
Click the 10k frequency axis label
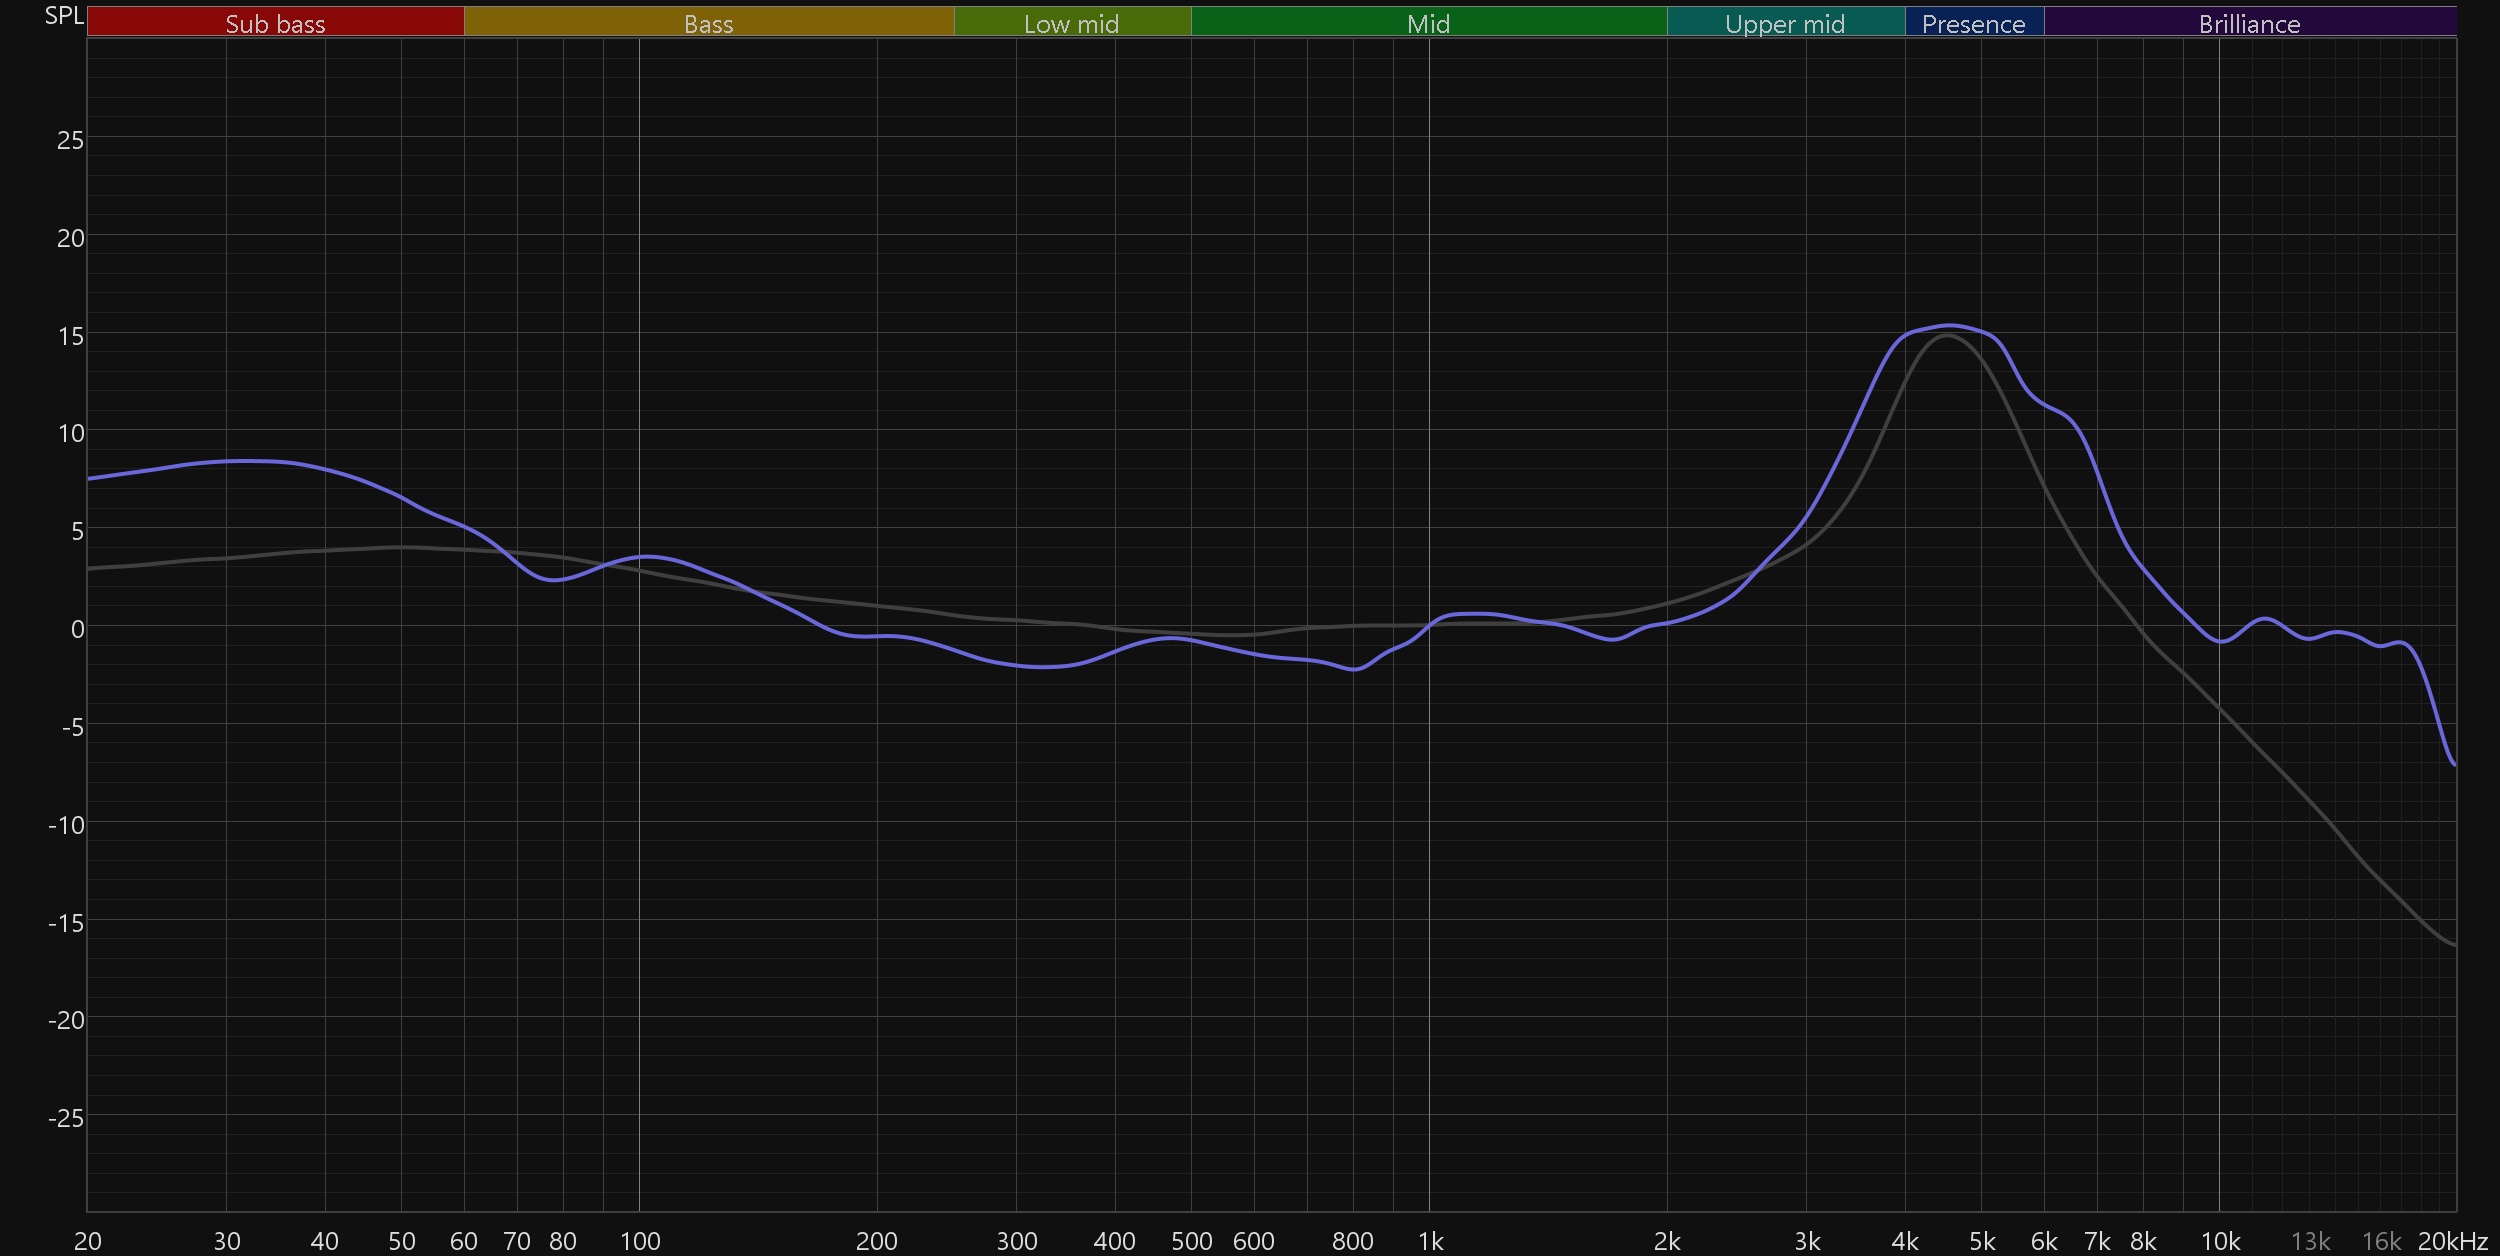pos(2220,1241)
